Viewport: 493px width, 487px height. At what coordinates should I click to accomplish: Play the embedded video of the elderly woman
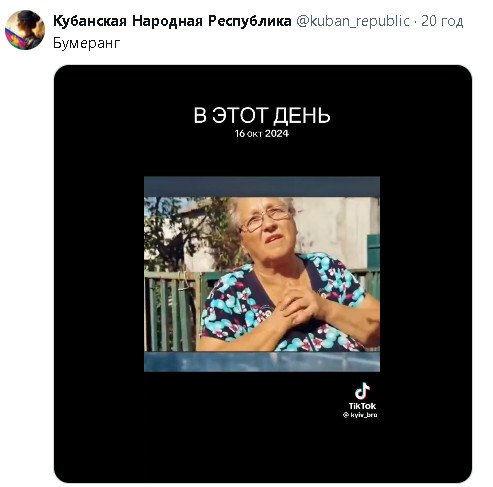[262, 274]
